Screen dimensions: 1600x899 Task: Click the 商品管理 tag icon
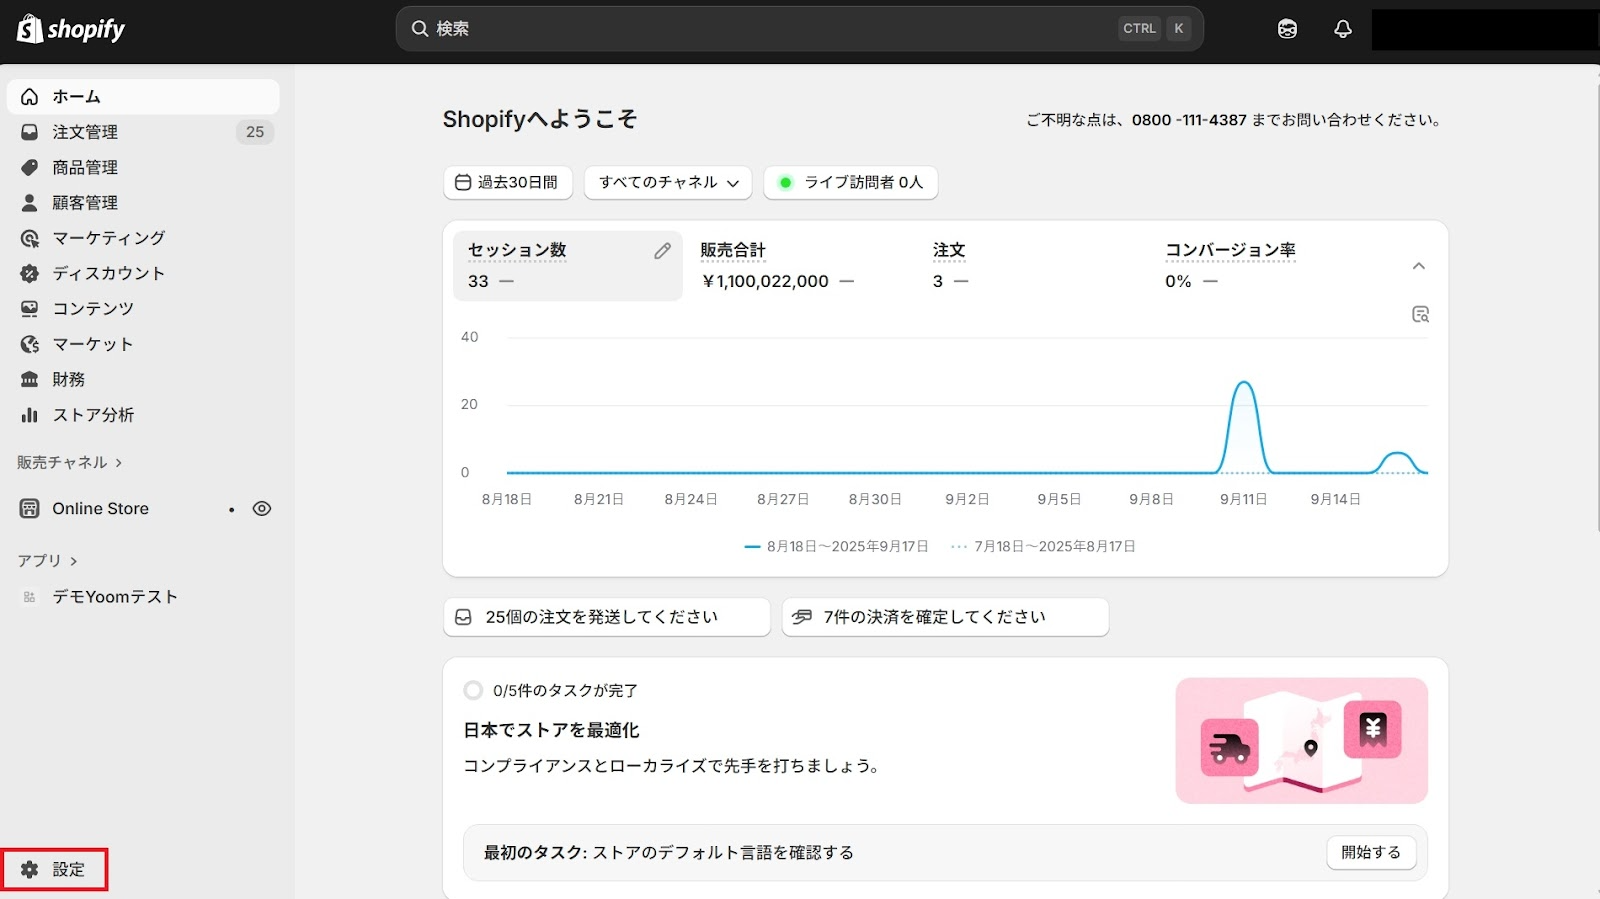(x=30, y=167)
